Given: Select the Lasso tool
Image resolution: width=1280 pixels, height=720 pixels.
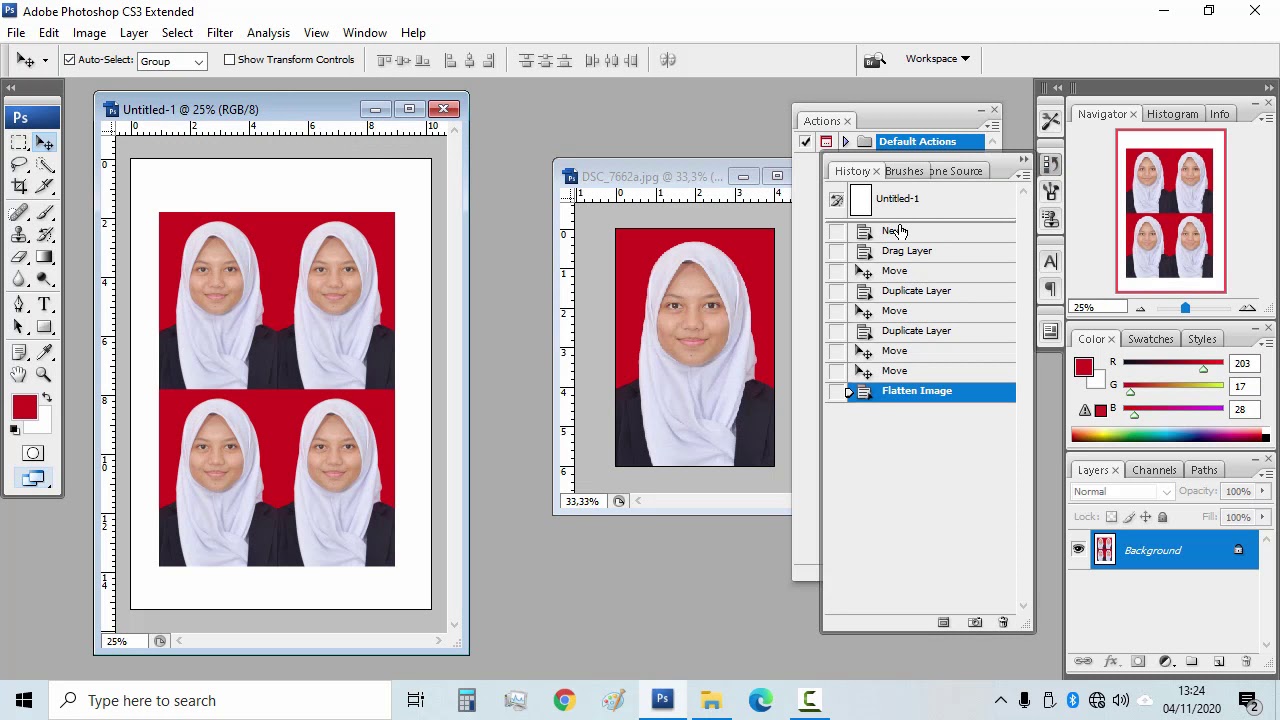Looking at the screenshot, I should (17, 164).
